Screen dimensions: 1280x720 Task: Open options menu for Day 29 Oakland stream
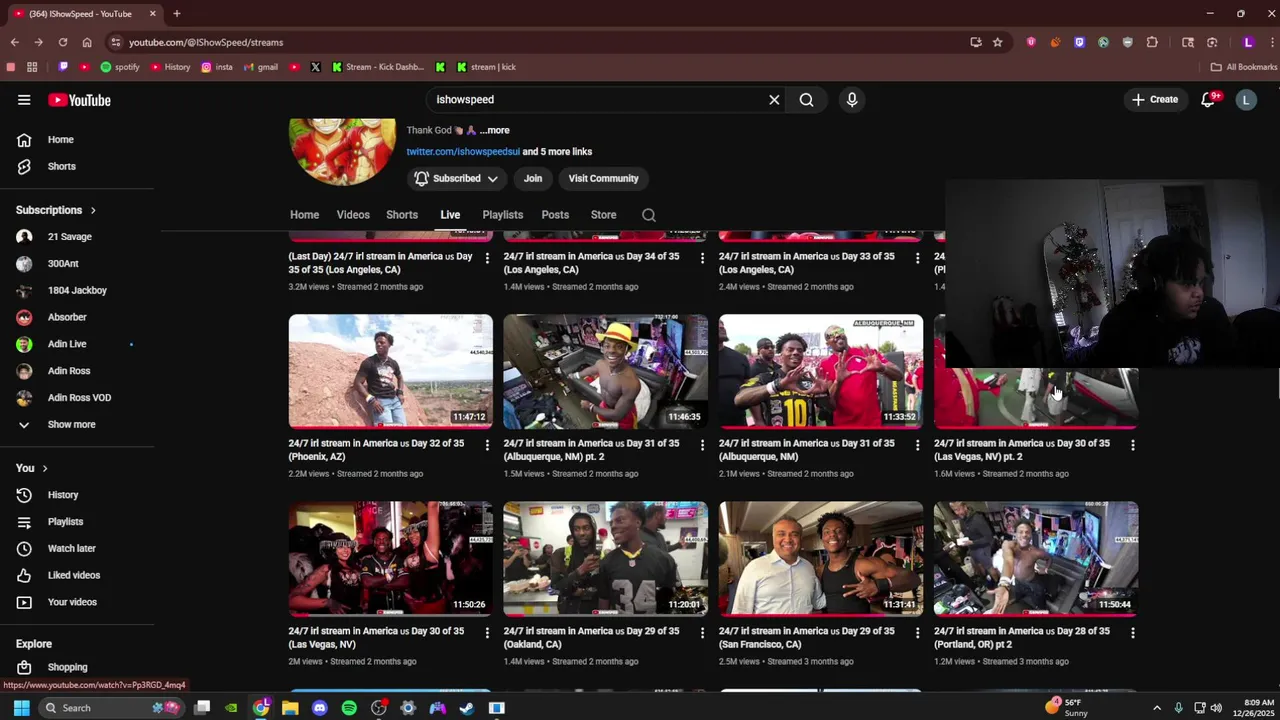coord(702,633)
